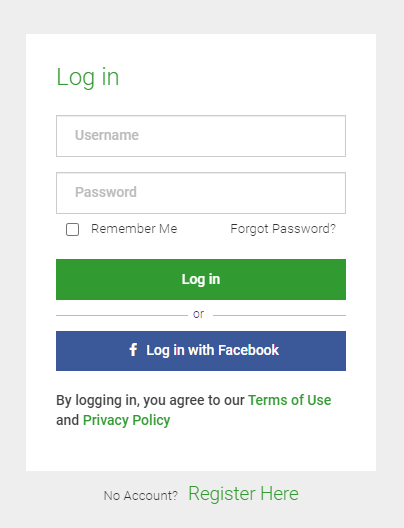Click the word 'and' before Privacy Policy
The height and width of the screenshot is (528, 404).
tap(67, 420)
